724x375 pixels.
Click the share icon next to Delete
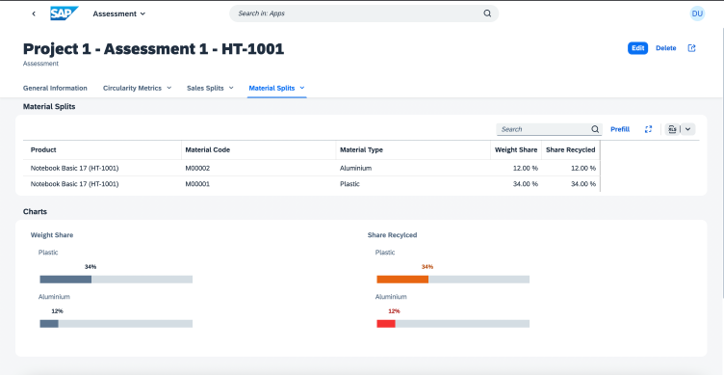click(x=692, y=48)
